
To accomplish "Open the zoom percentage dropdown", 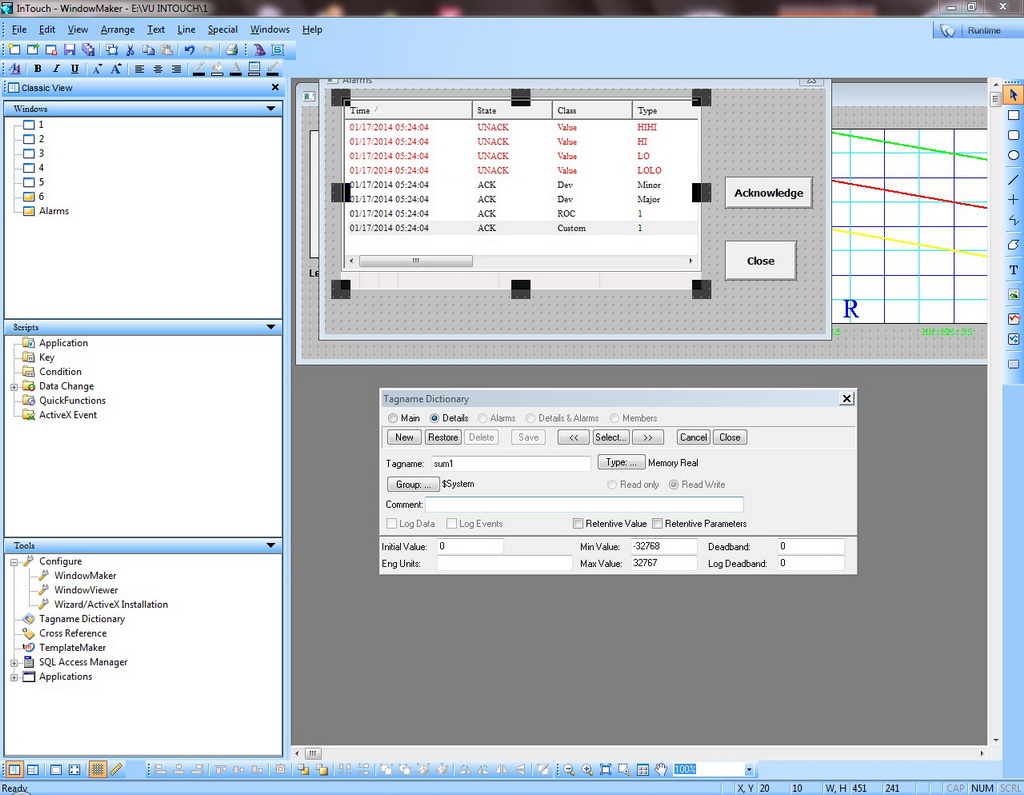I will (748, 770).
